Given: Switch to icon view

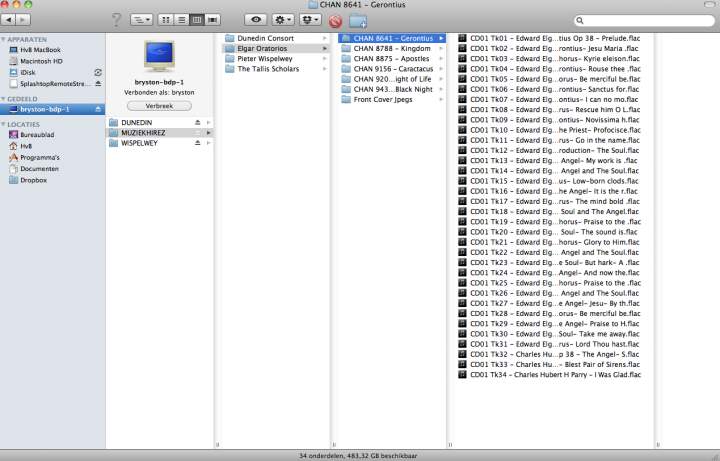Looking at the screenshot, I should [x=166, y=20].
